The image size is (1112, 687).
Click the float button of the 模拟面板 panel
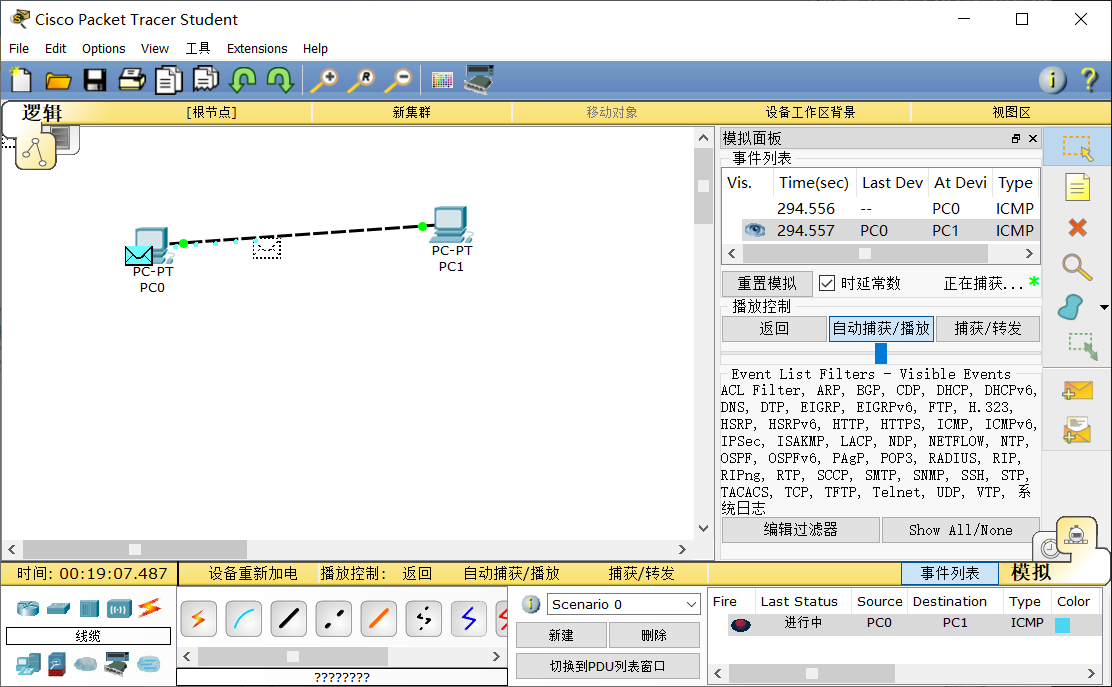click(1016, 138)
